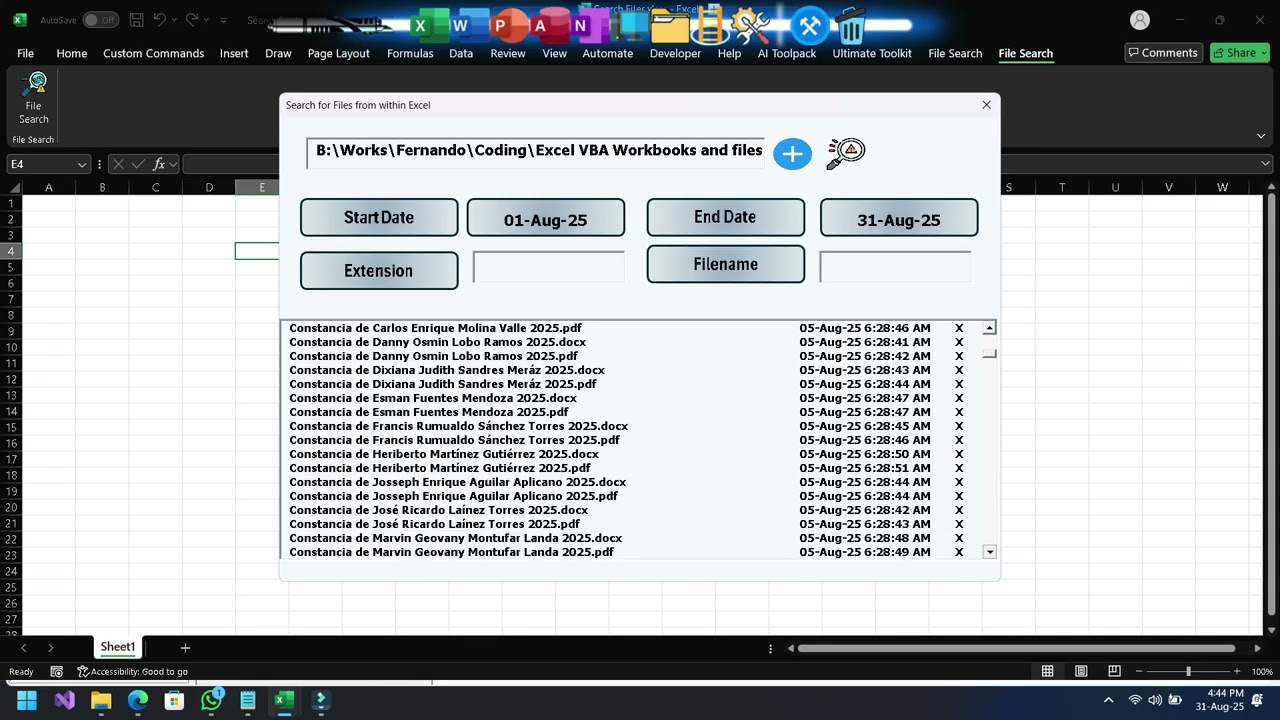Open the Formulas ribbon tab
The image size is (1280, 720).
pyautogui.click(x=410, y=53)
